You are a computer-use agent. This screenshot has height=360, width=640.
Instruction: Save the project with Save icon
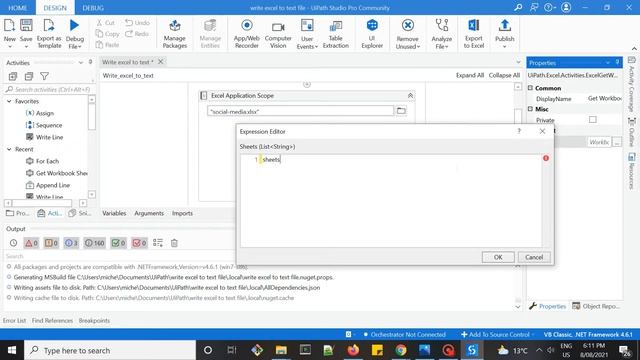click(26, 25)
